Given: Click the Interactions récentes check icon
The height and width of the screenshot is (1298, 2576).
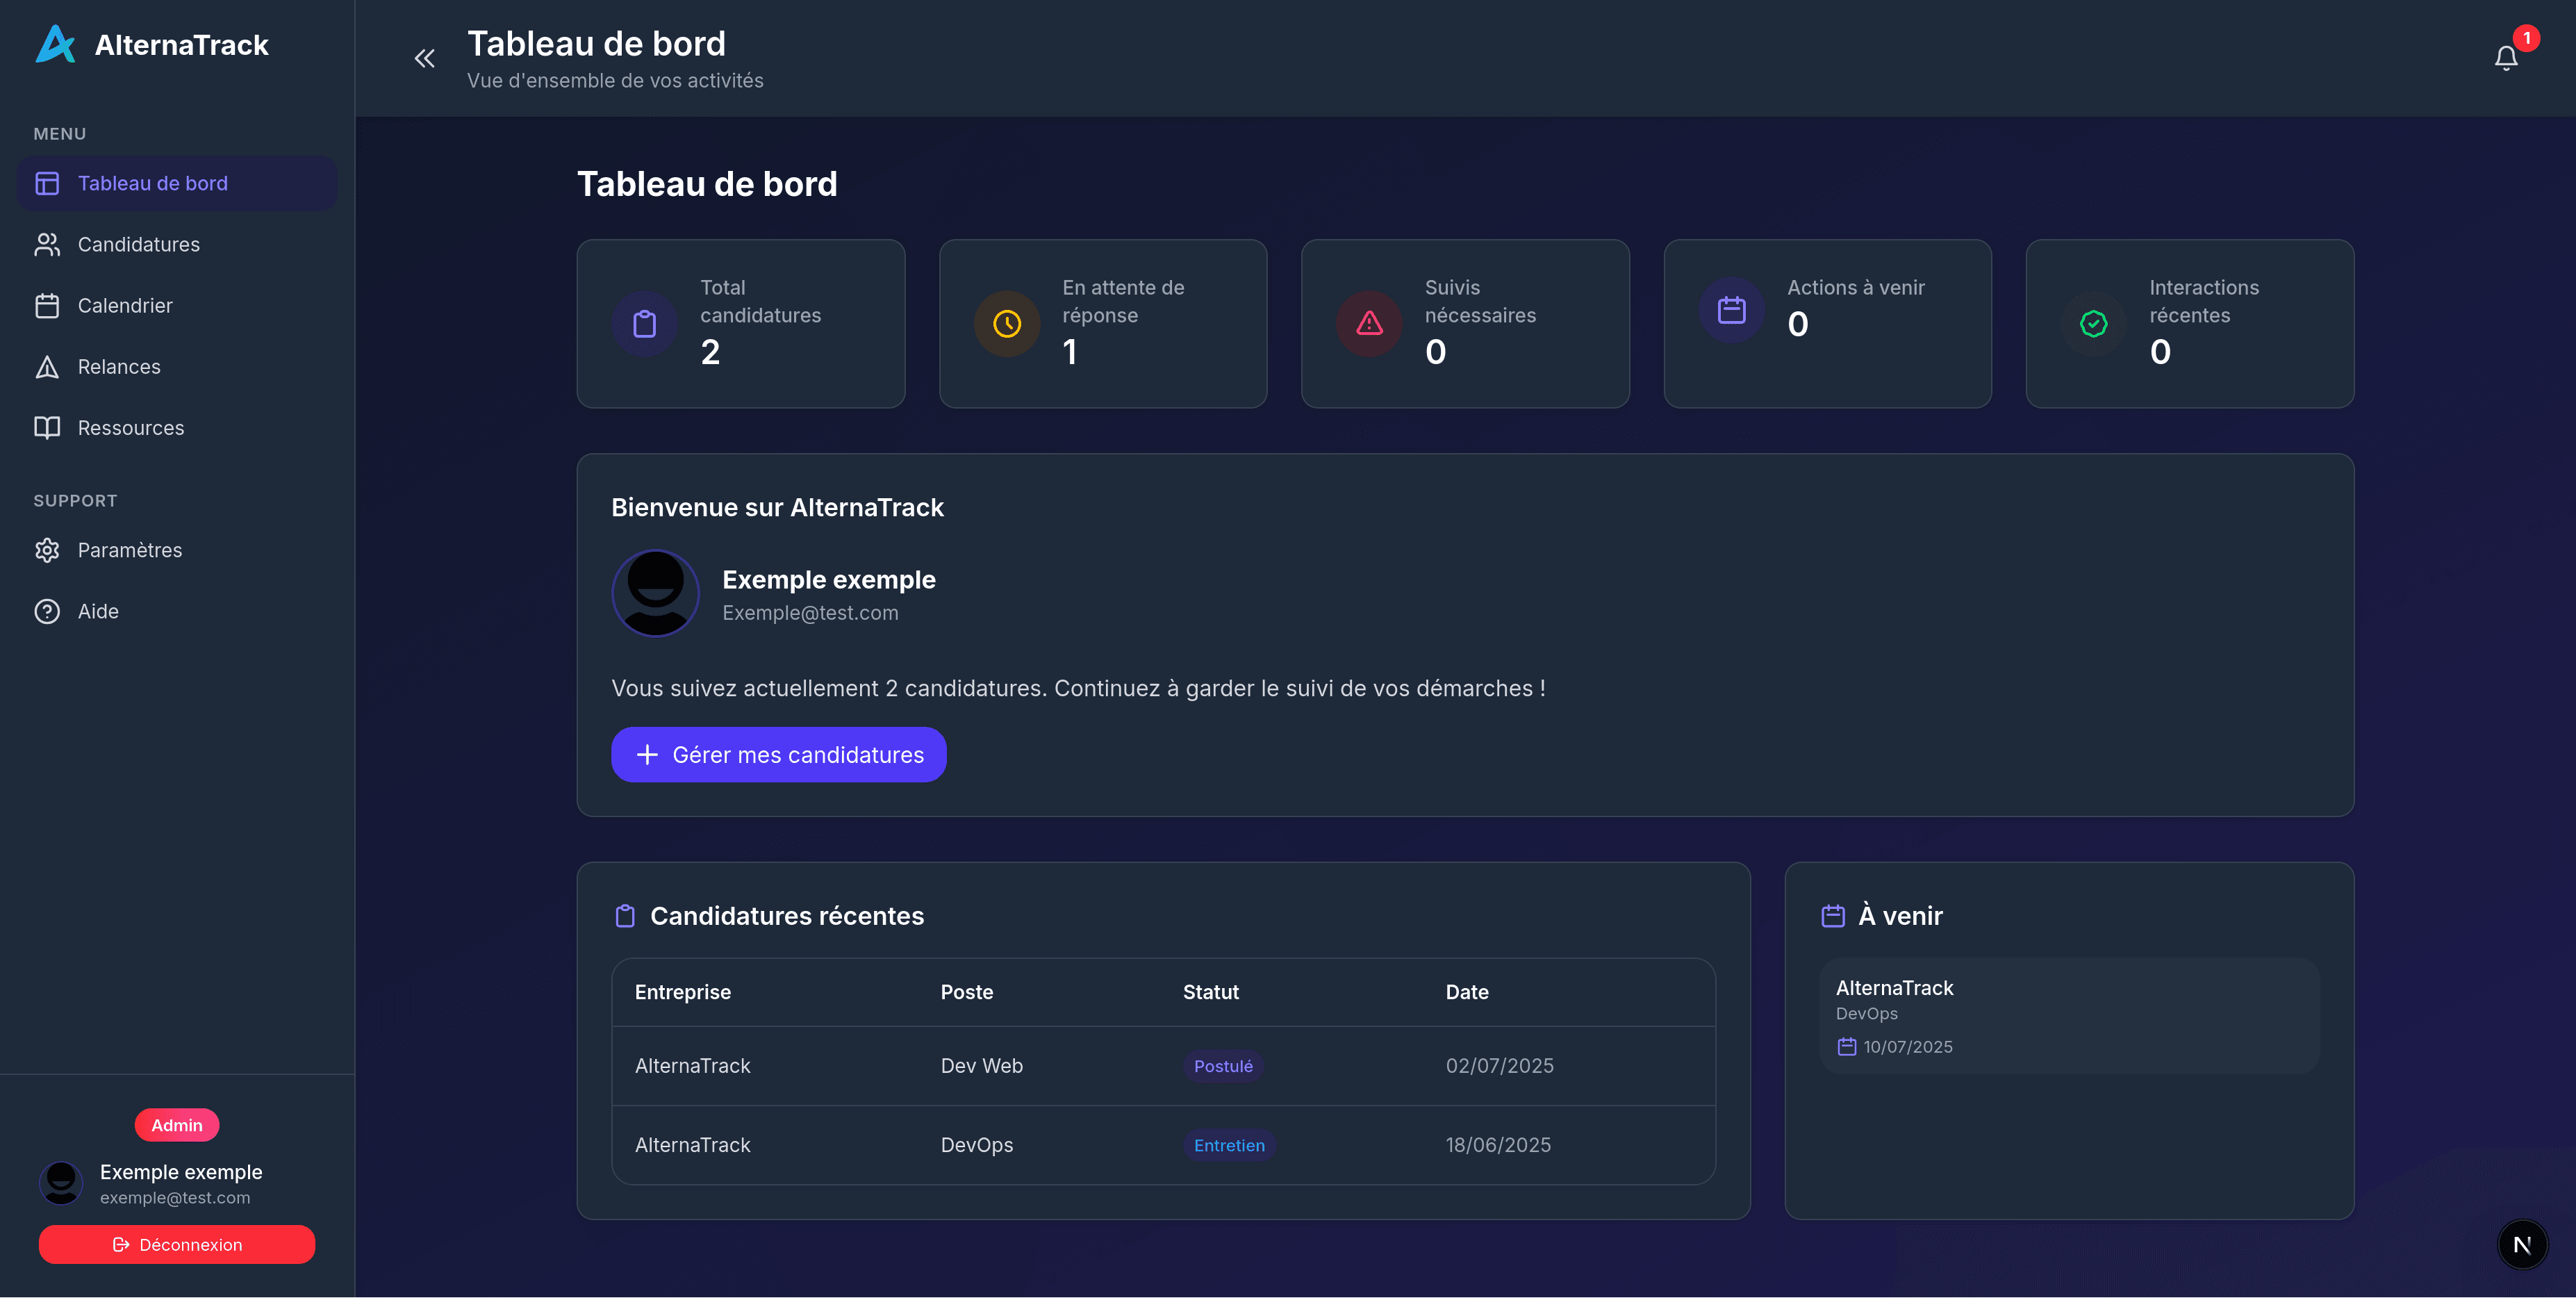Looking at the screenshot, I should [x=2093, y=323].
